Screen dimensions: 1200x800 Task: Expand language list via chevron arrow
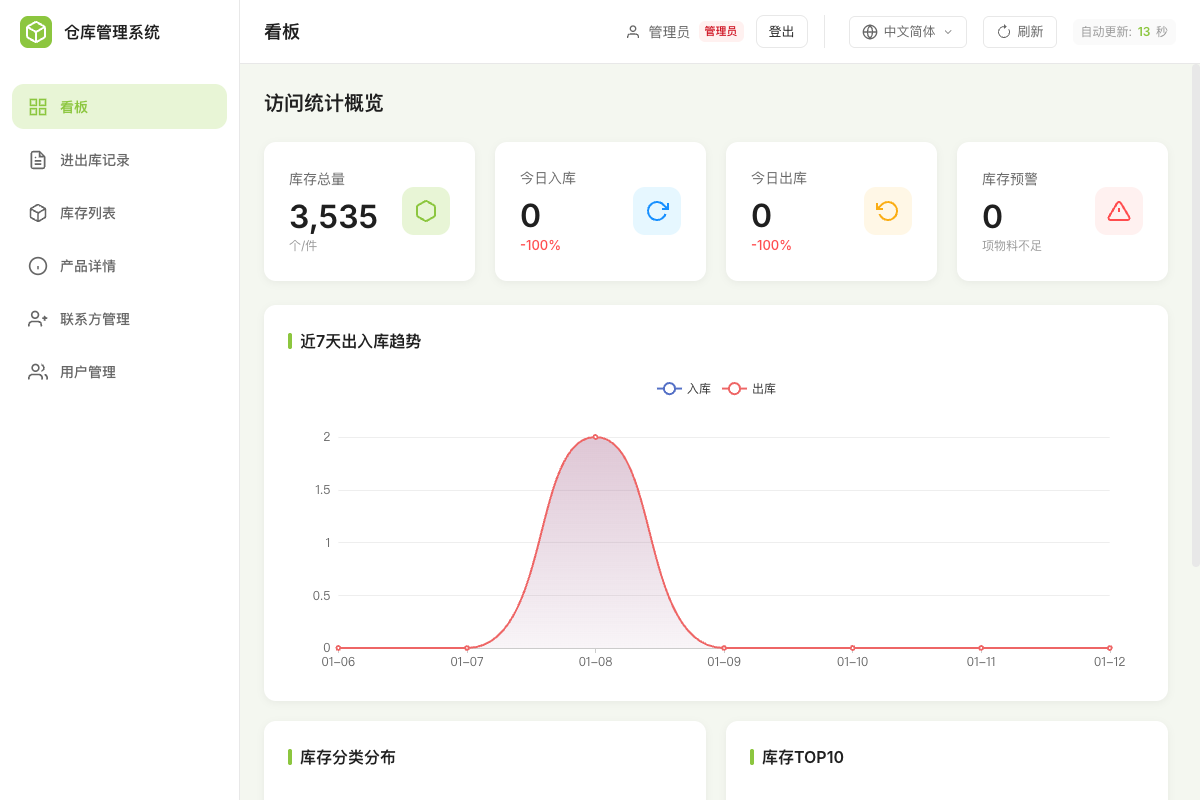948,32
